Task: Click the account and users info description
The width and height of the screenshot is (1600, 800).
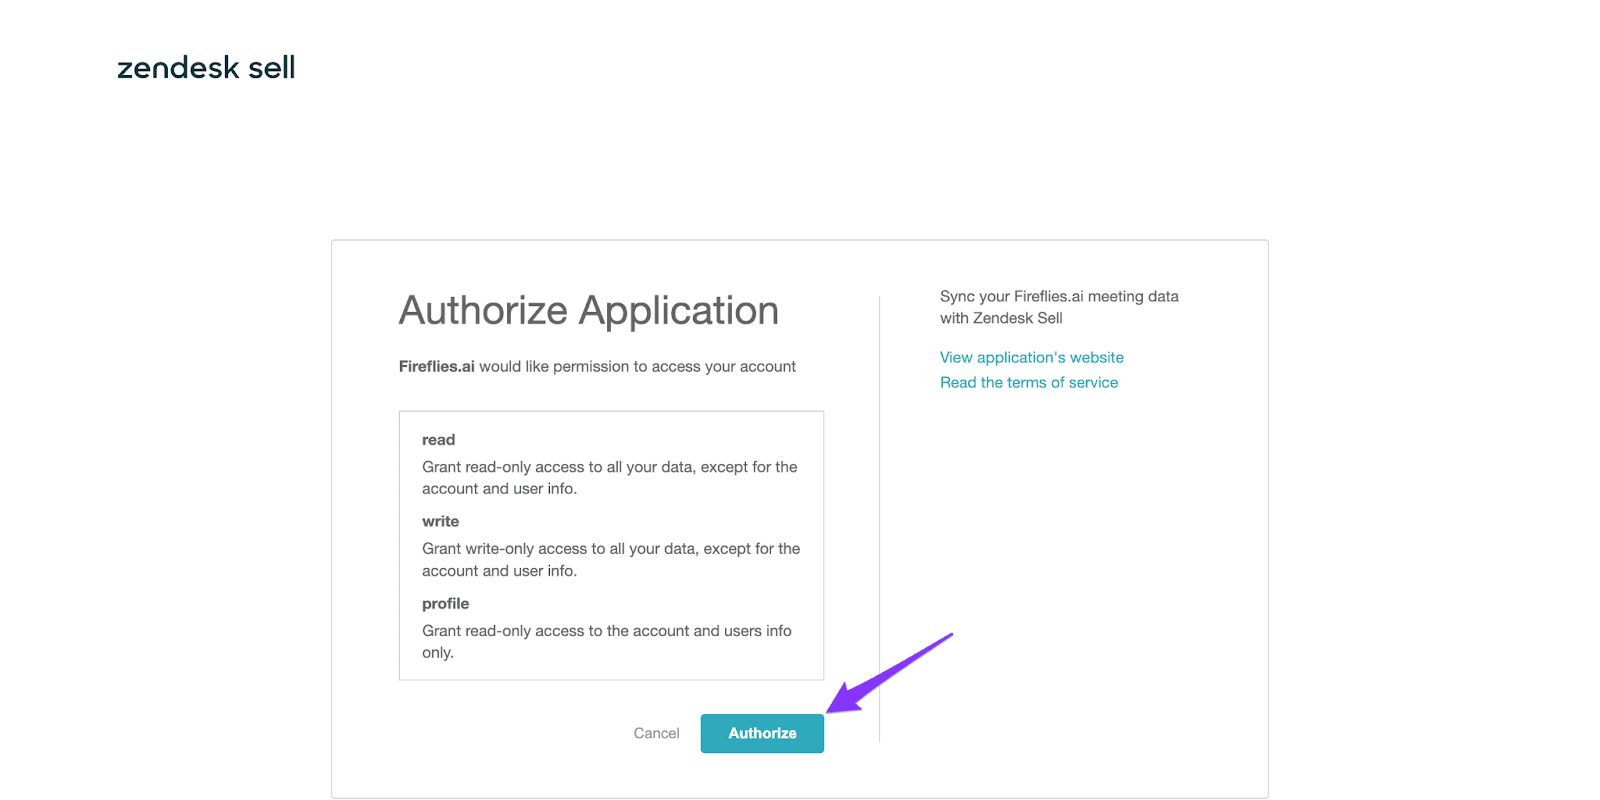Action: click(607, 641)
